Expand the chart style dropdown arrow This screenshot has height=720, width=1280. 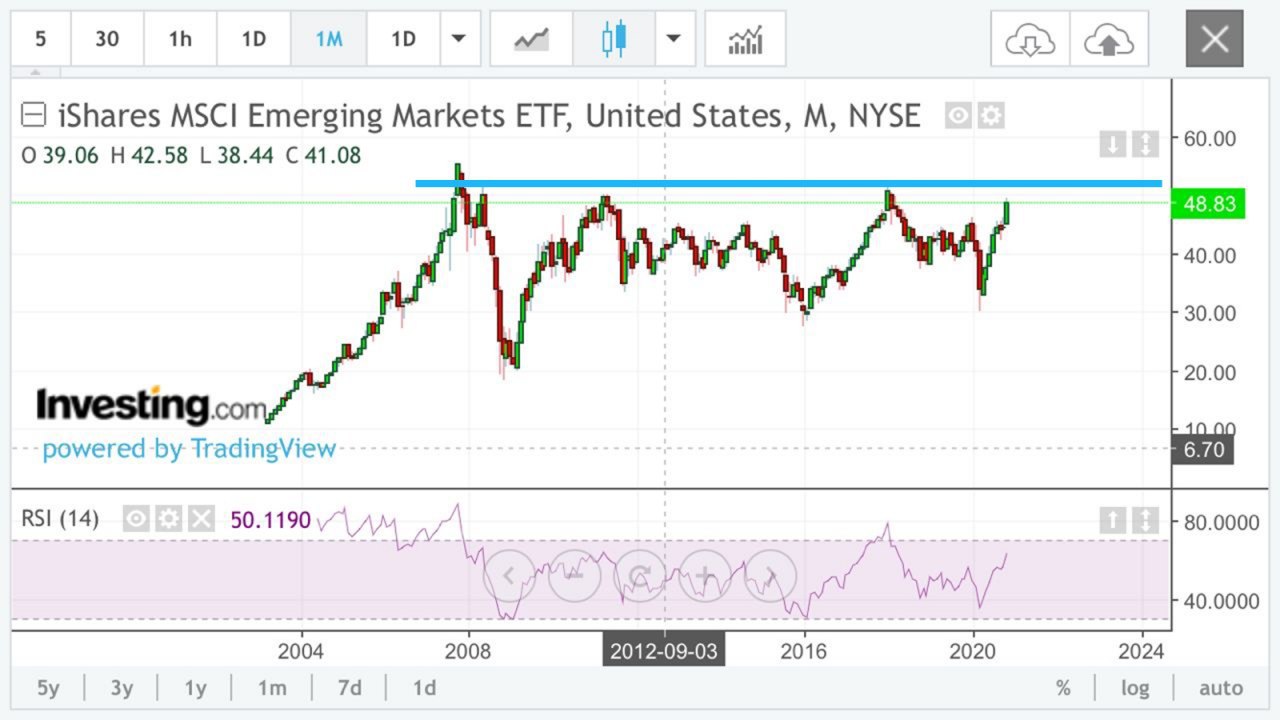click(x=674, y=39)
